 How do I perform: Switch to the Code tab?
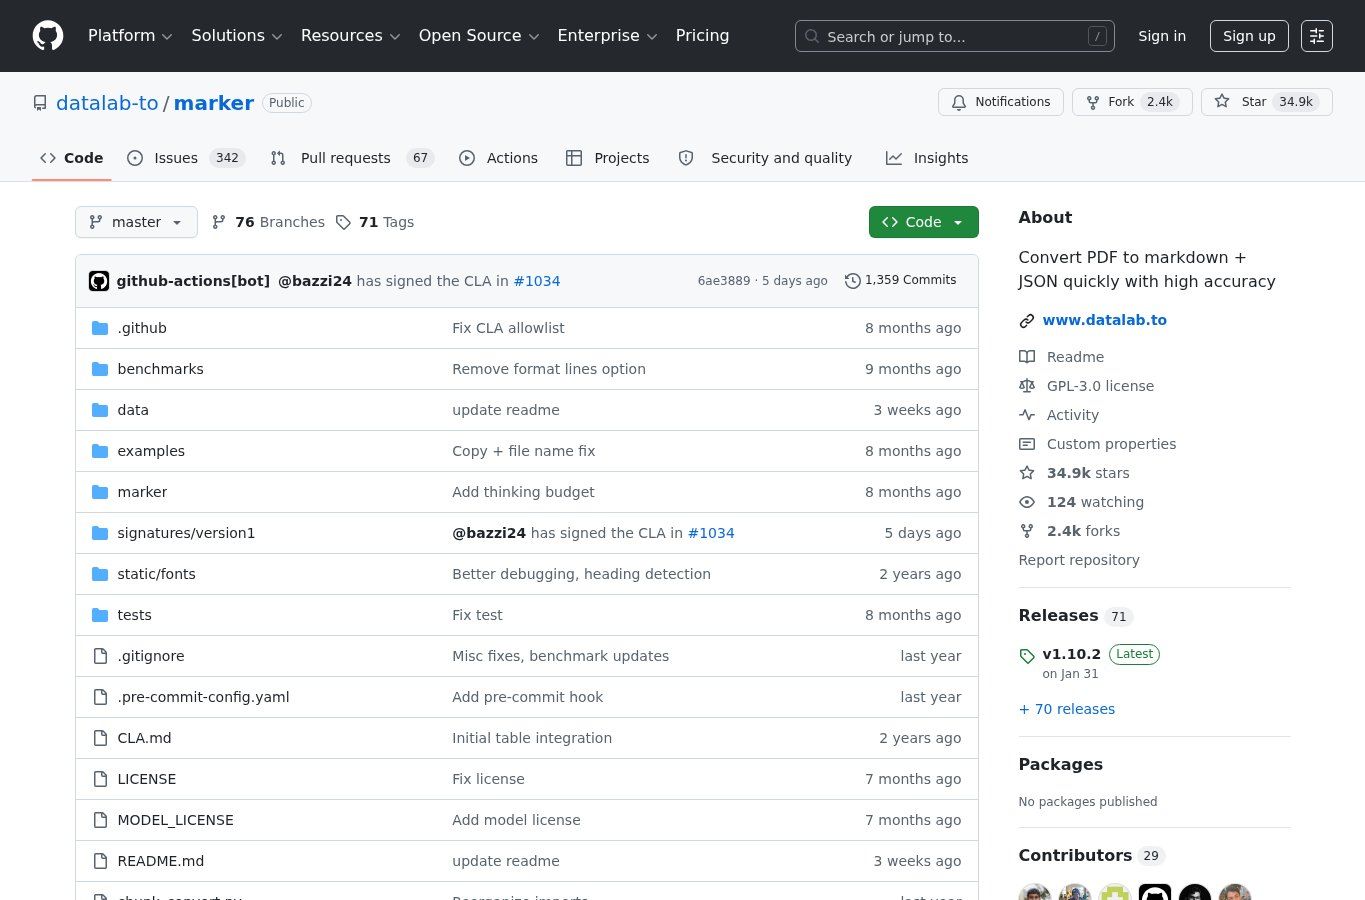[71, 158]
